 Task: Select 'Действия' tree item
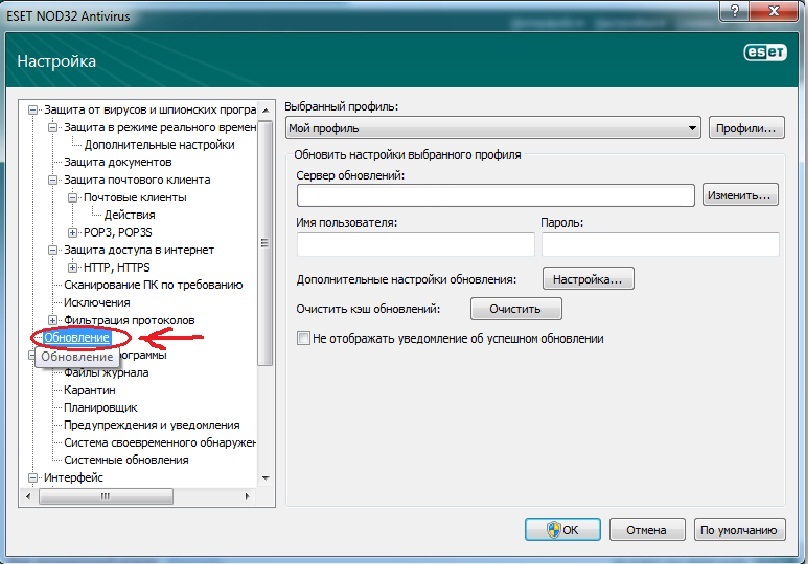point(130,215)
